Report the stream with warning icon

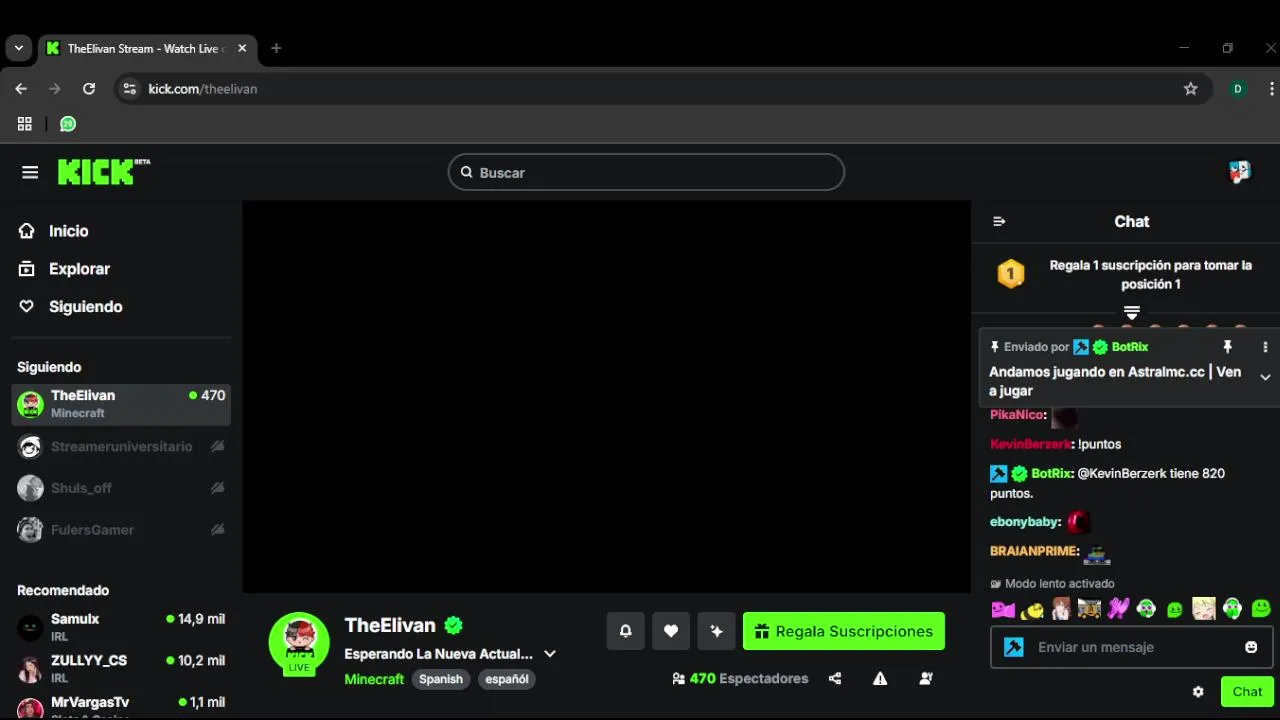[880, 678]
